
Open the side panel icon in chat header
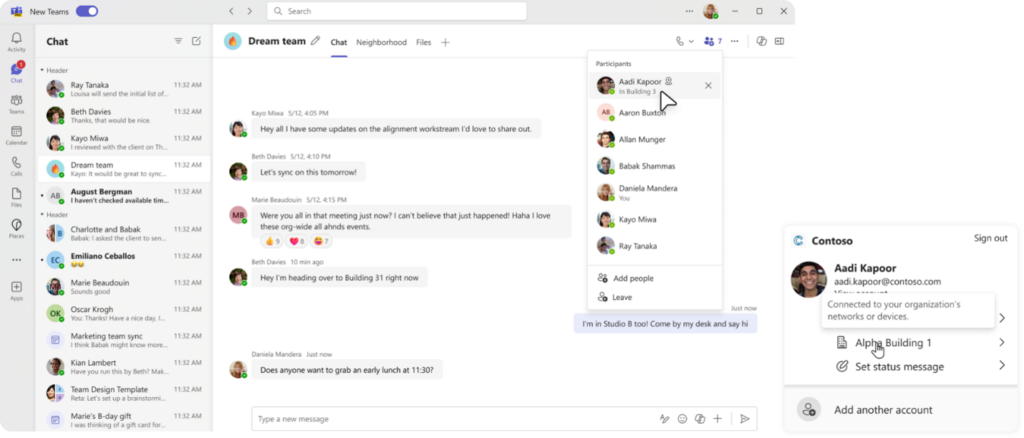tap(779, 41)
